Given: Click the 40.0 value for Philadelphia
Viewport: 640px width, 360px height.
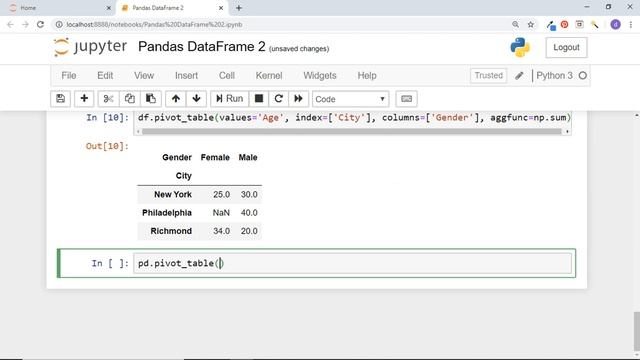Looking at the screenshot, I should (249, 213).
